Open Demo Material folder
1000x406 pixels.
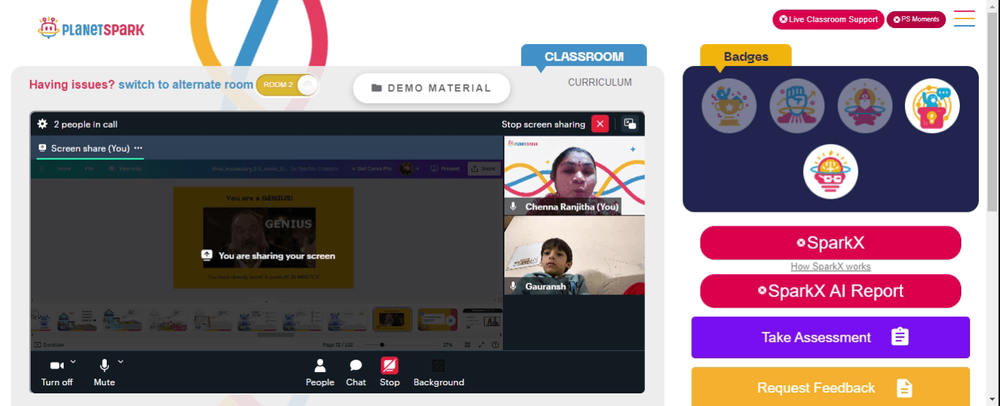pyautogui.click(x=431, y=88)
